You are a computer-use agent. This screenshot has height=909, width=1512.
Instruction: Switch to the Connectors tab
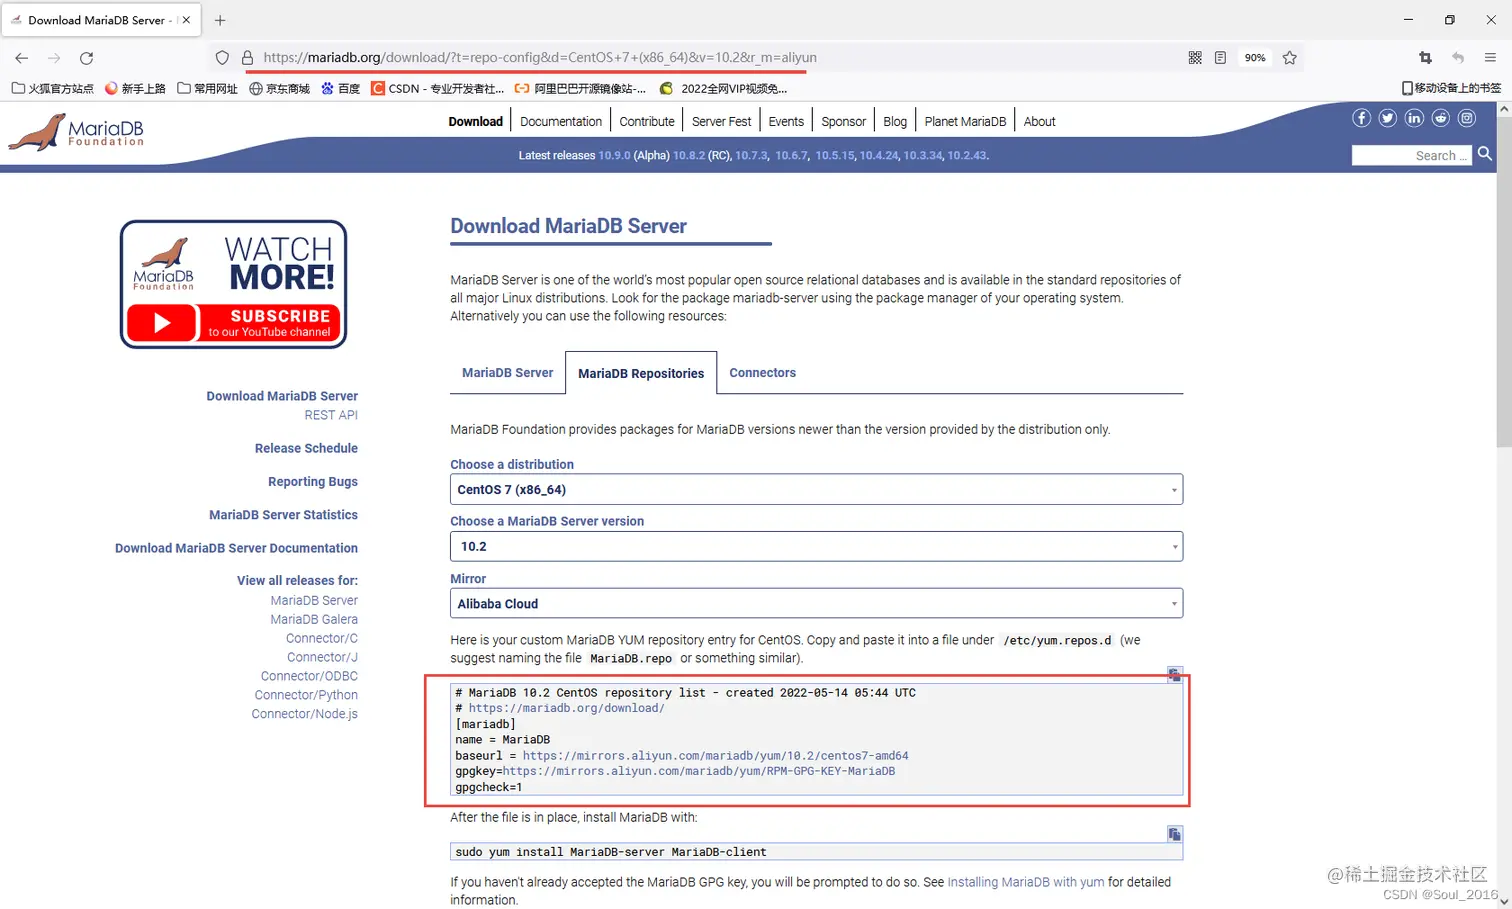(x=762, y=372)
